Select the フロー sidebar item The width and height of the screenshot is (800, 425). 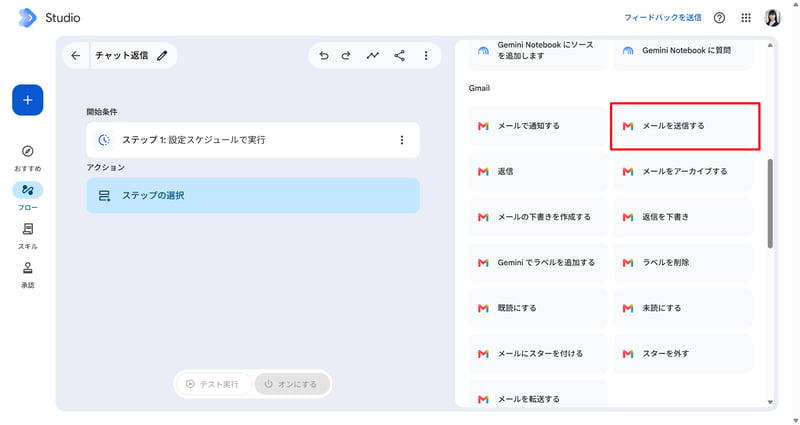pyautogui.click(x=28, y=196)
